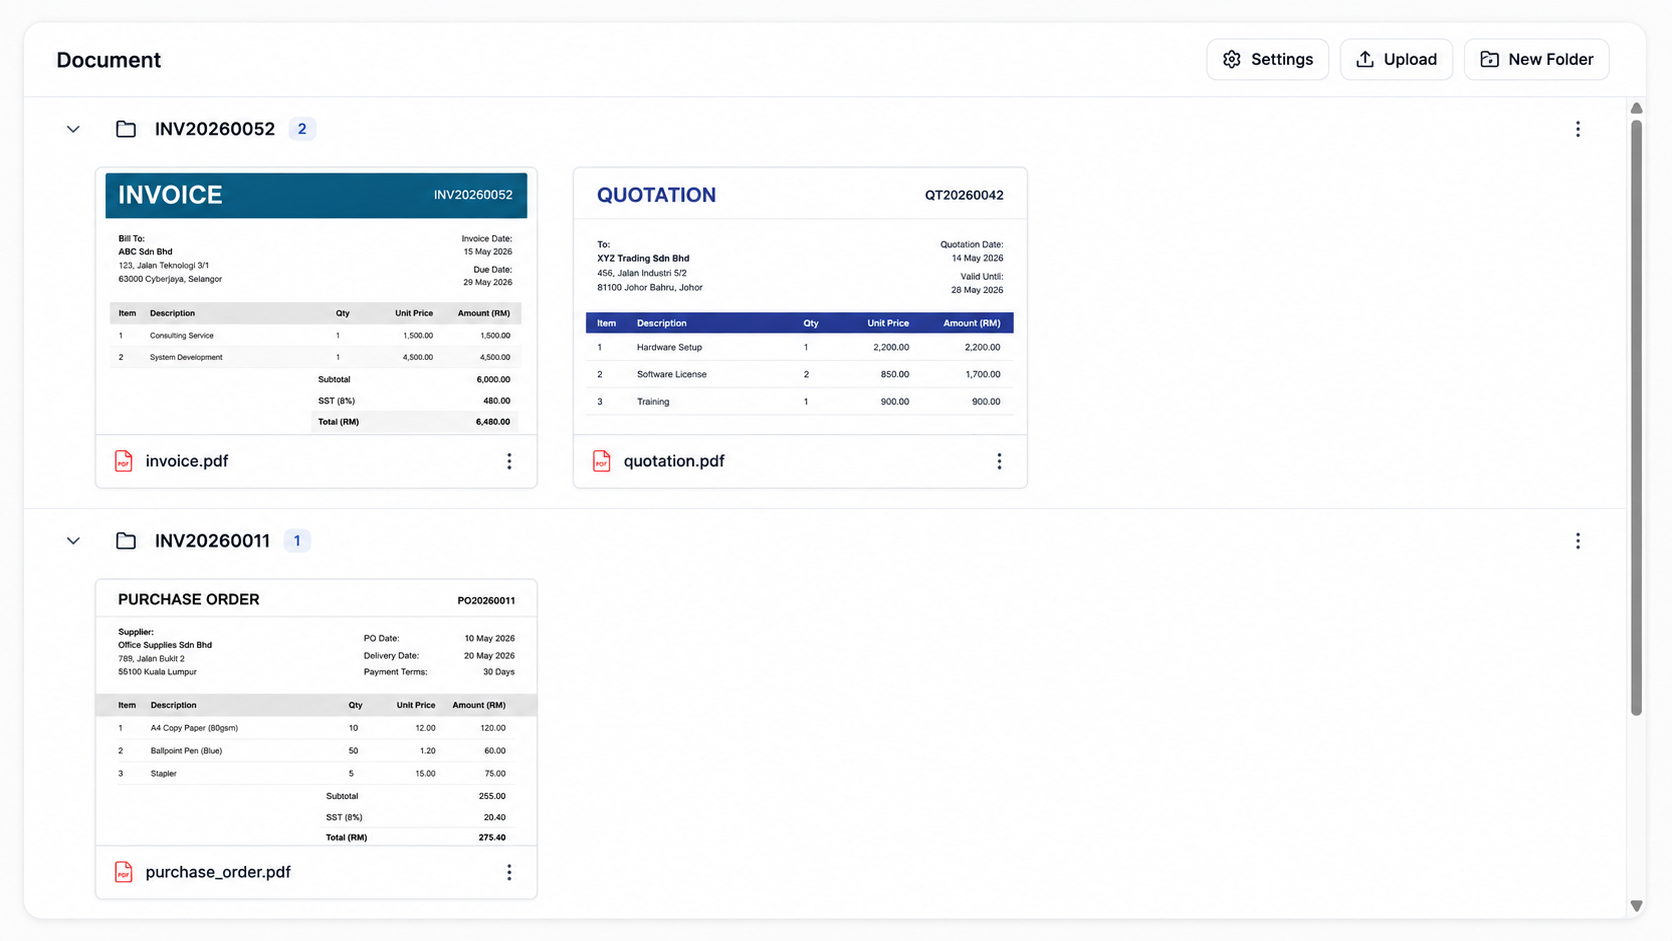
Task: Select the purchase_order.pdf file name
Action: pyautogui.click(x=218, y=872)
